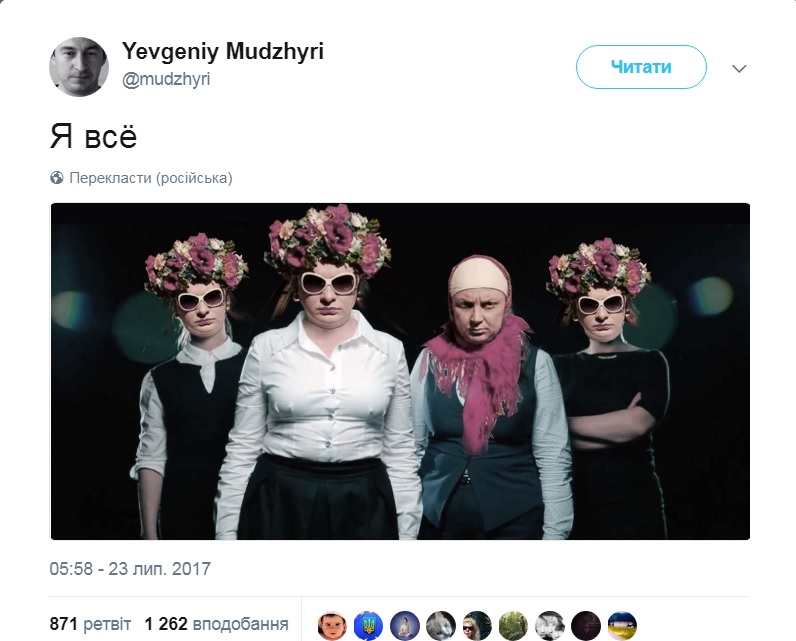Open the blue-yellow lips liker avatar

tap(622, 626)
